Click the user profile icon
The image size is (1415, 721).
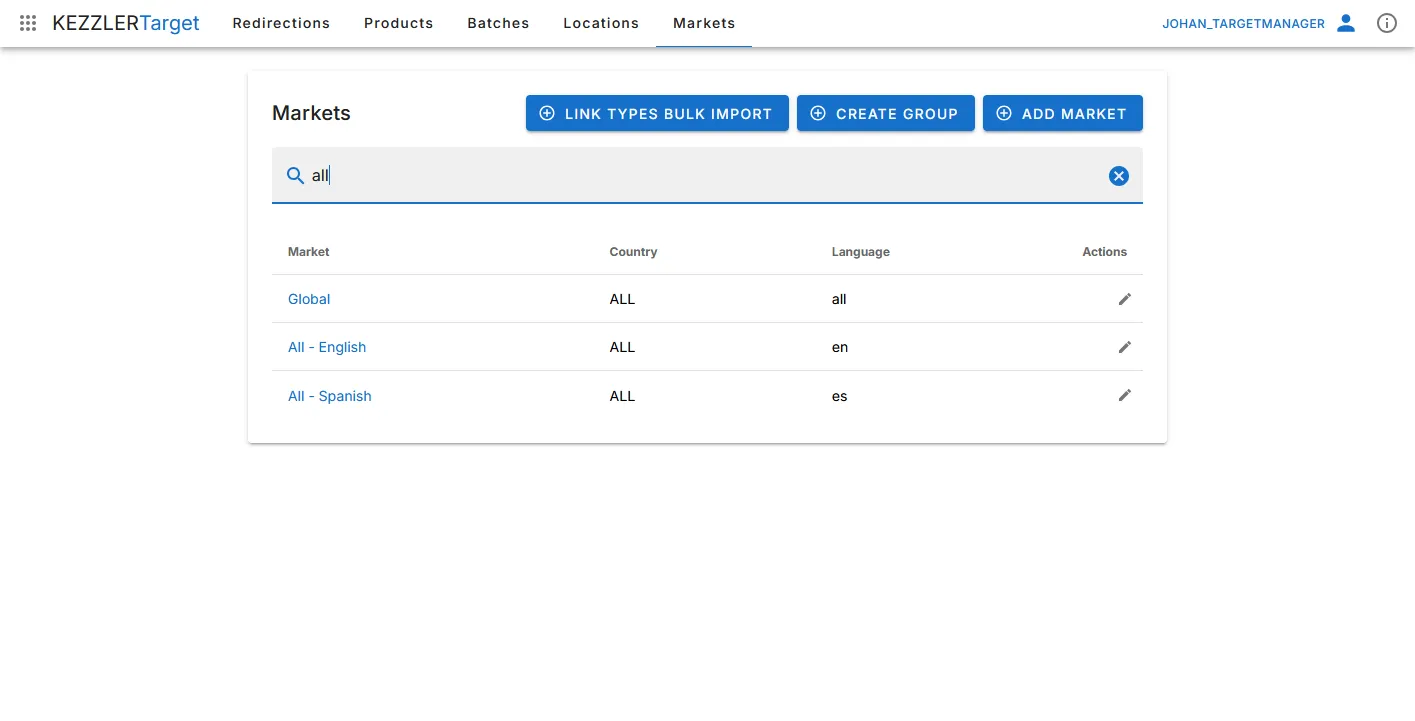[x=1346, y=23]
